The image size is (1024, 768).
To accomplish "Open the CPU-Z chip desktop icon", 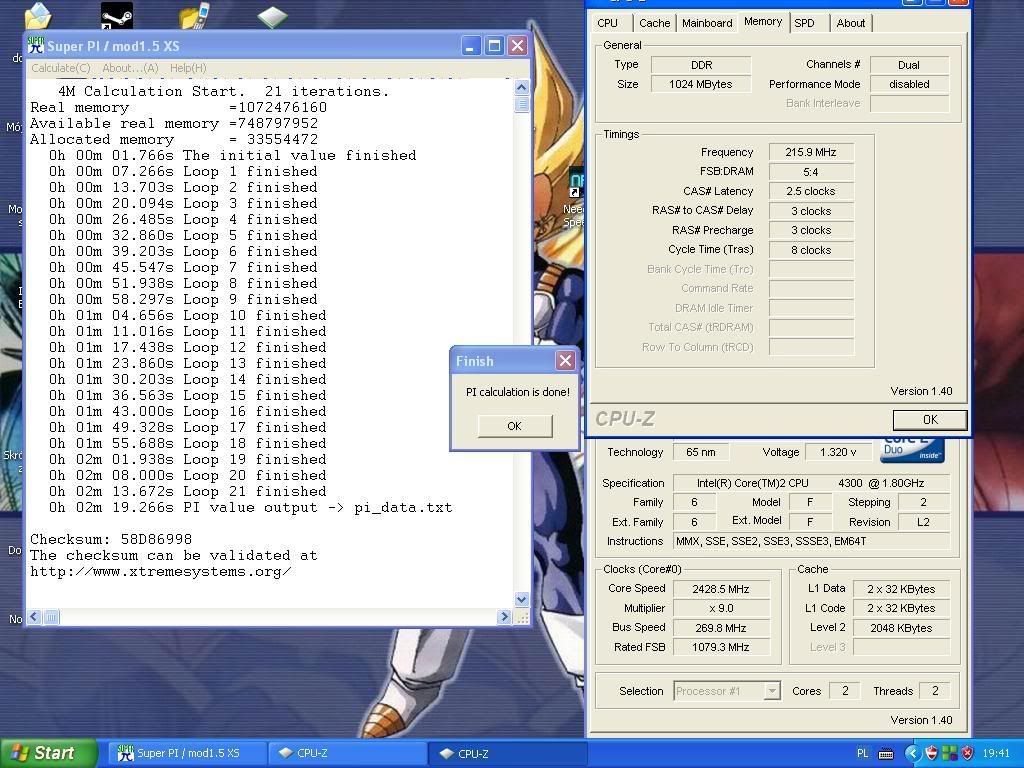I will [272, 16].
